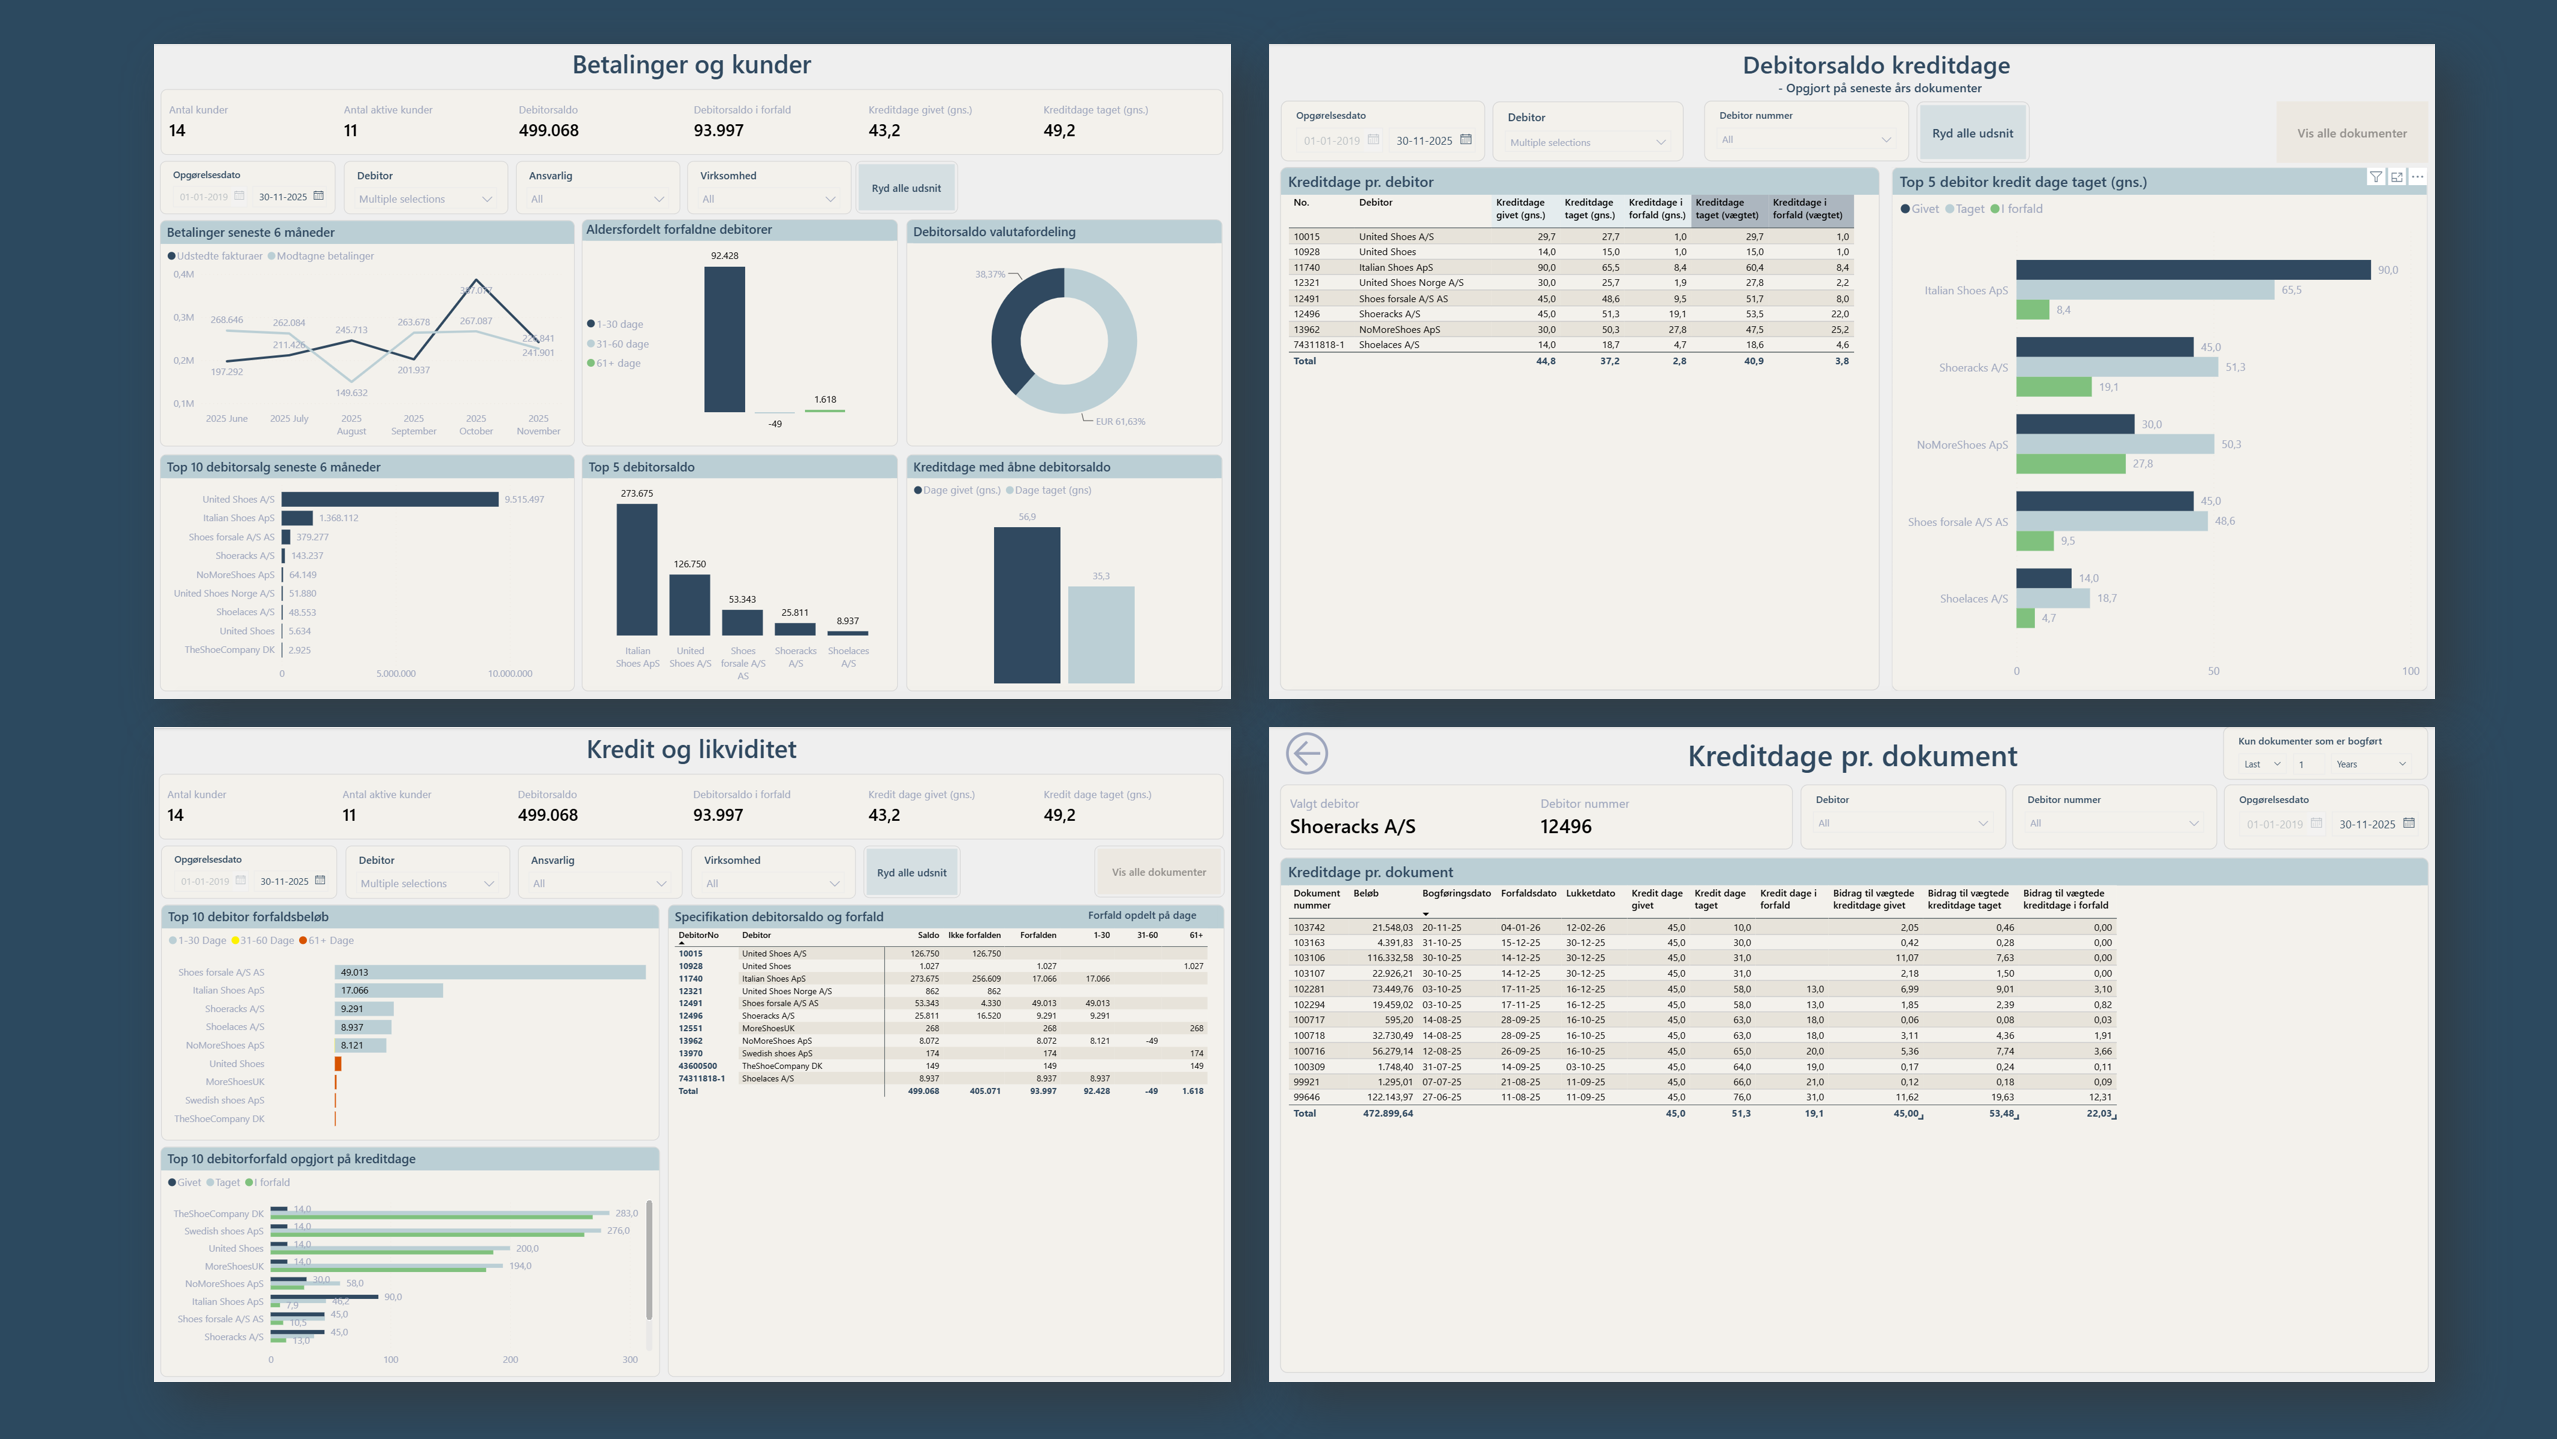Click Vis alle dokumenter in Kredit og likviditet

pyautogui.click(x=1158, y=872)
